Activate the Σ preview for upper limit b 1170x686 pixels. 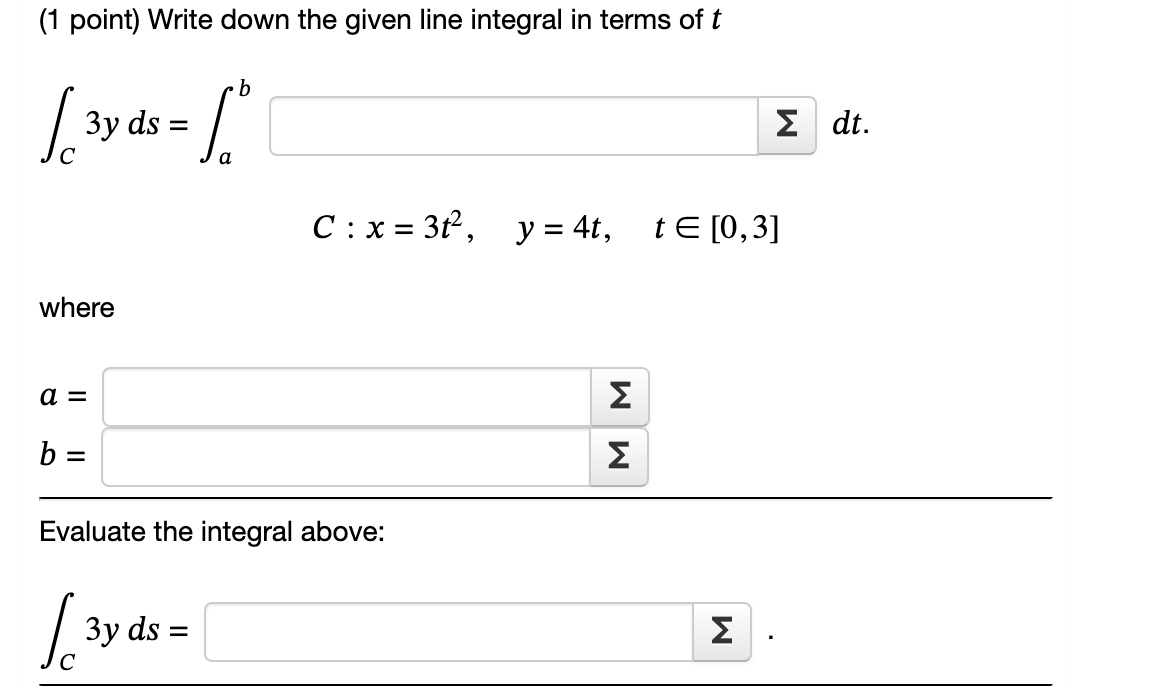[x=618, y=457]
